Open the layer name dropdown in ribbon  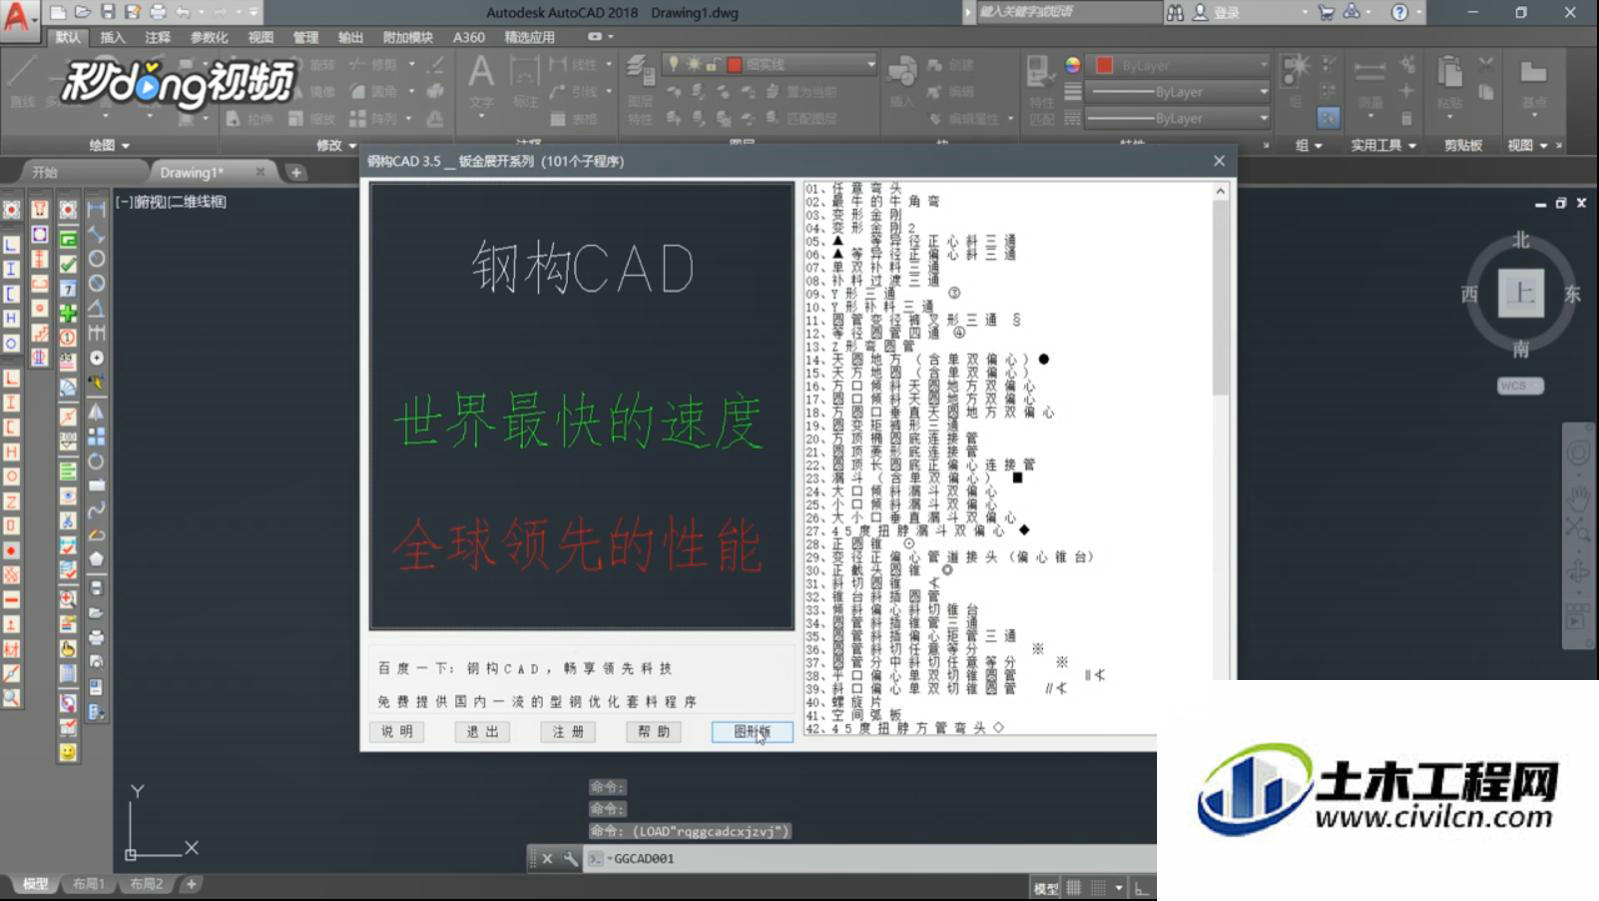(x=770, y=64)
